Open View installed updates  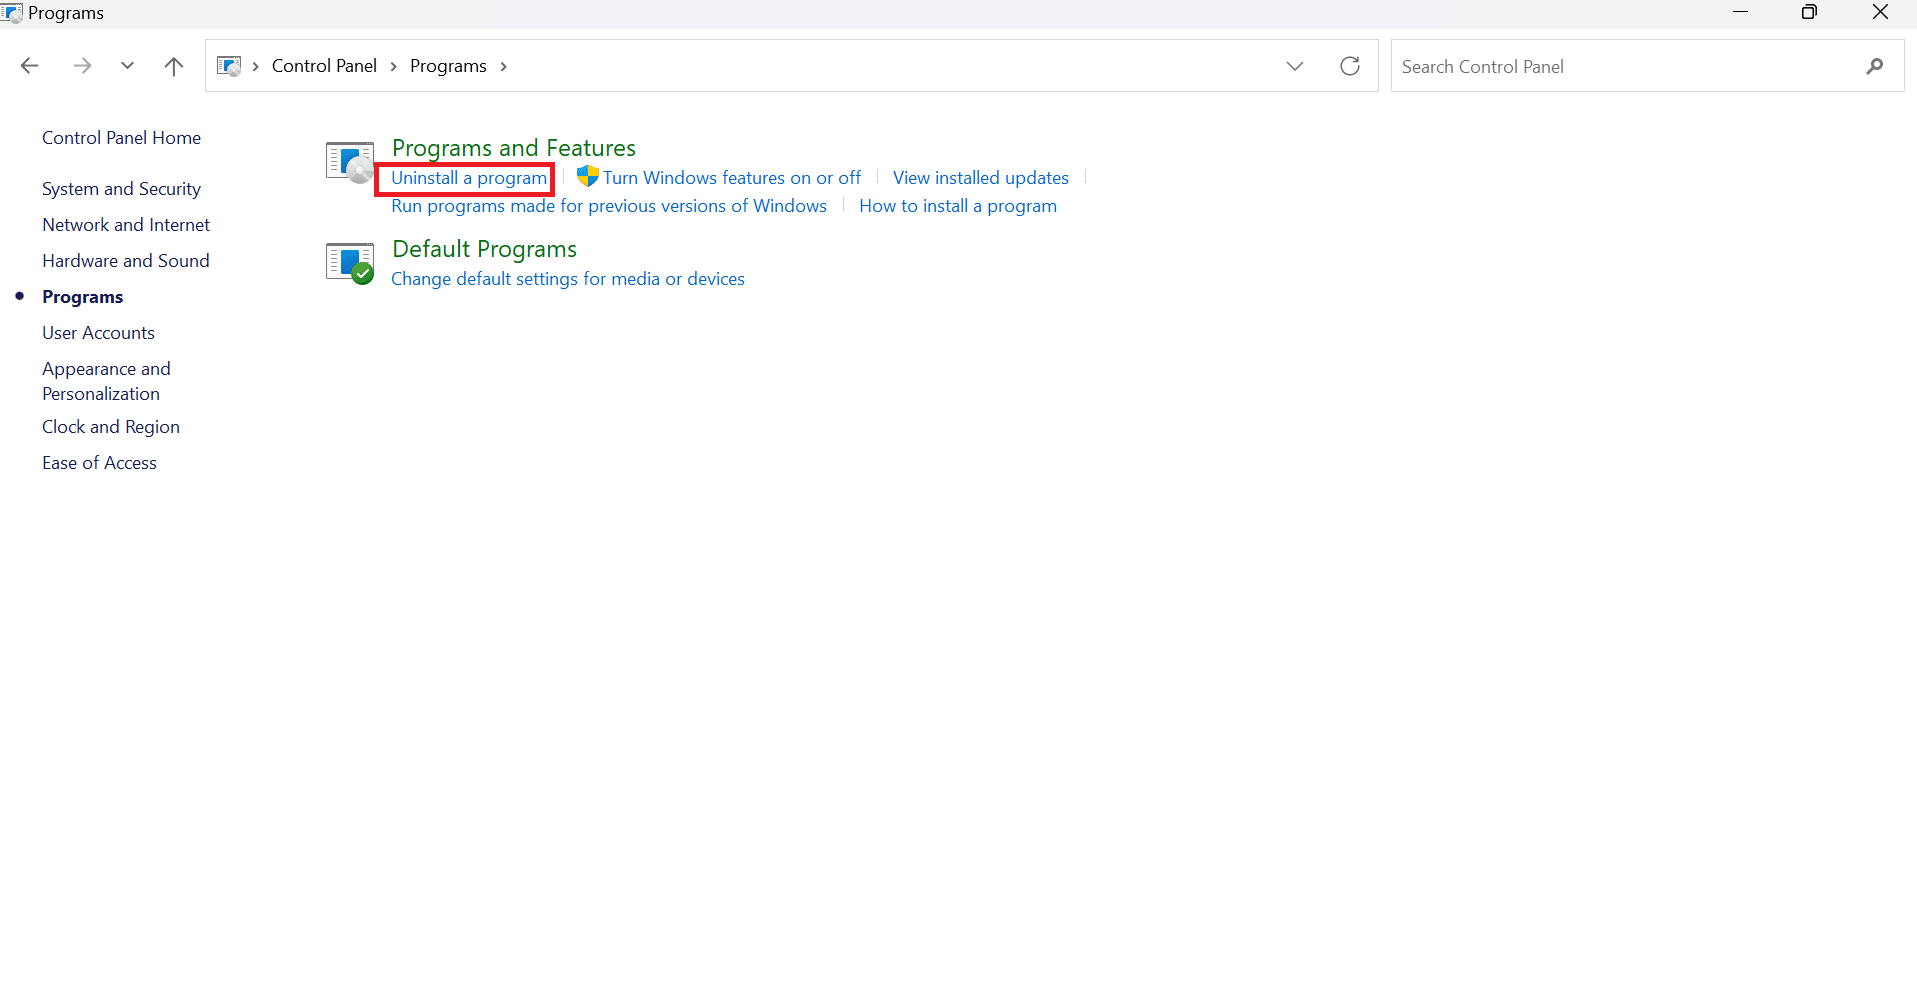(x=981, y=178)
